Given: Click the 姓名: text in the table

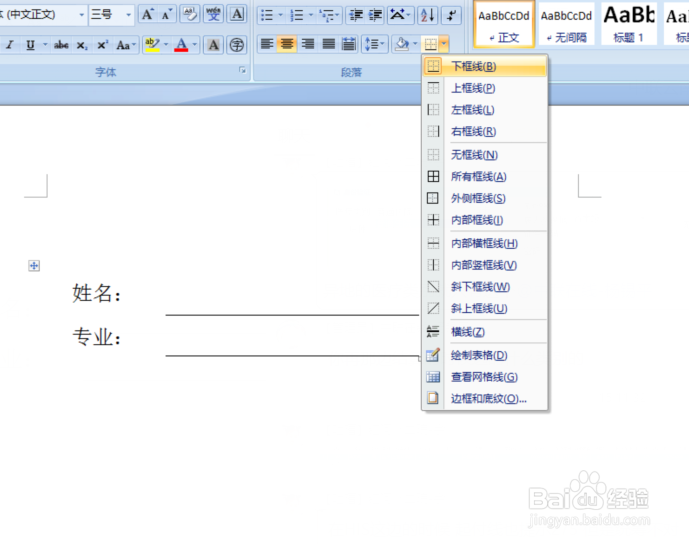Looking at the screenshot, I should [x=97, y=293].
